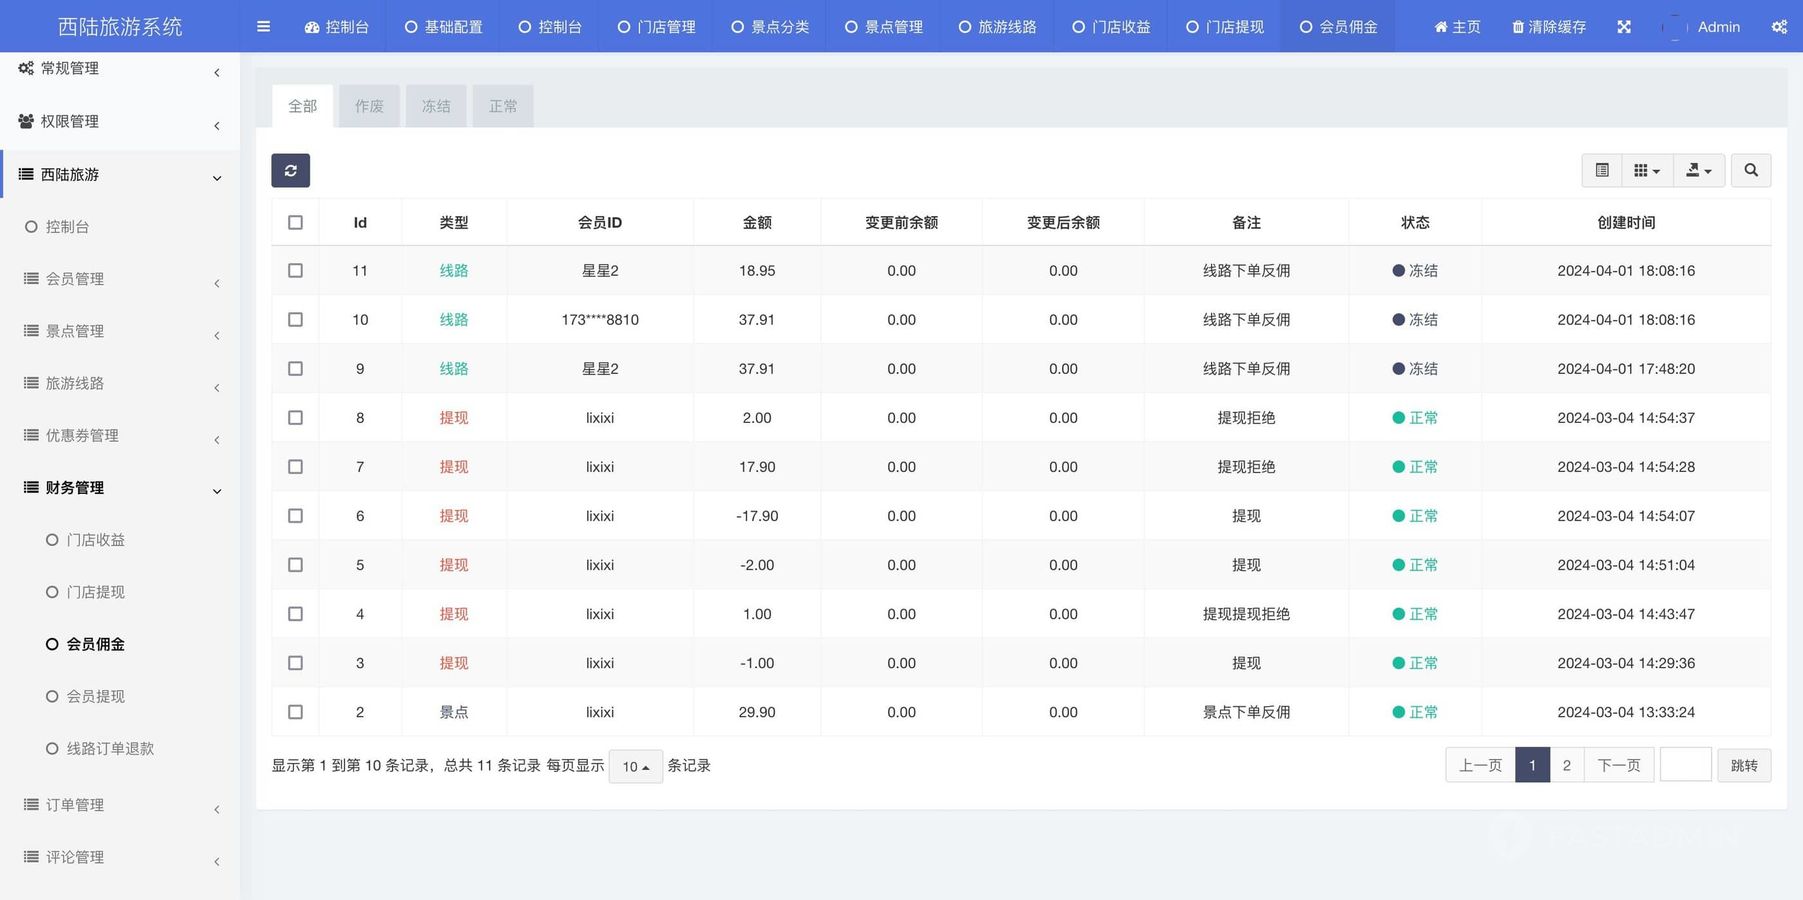Screen dimensions: 1803x900
Task: Open the table search icon
Action: pos(1750,171)
